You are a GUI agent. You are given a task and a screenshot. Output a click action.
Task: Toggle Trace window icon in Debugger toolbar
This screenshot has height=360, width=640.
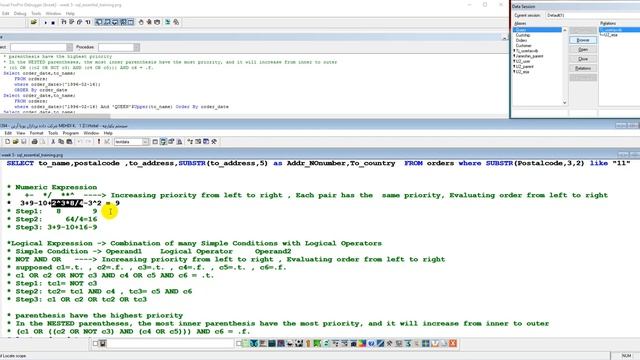(99, 22)
